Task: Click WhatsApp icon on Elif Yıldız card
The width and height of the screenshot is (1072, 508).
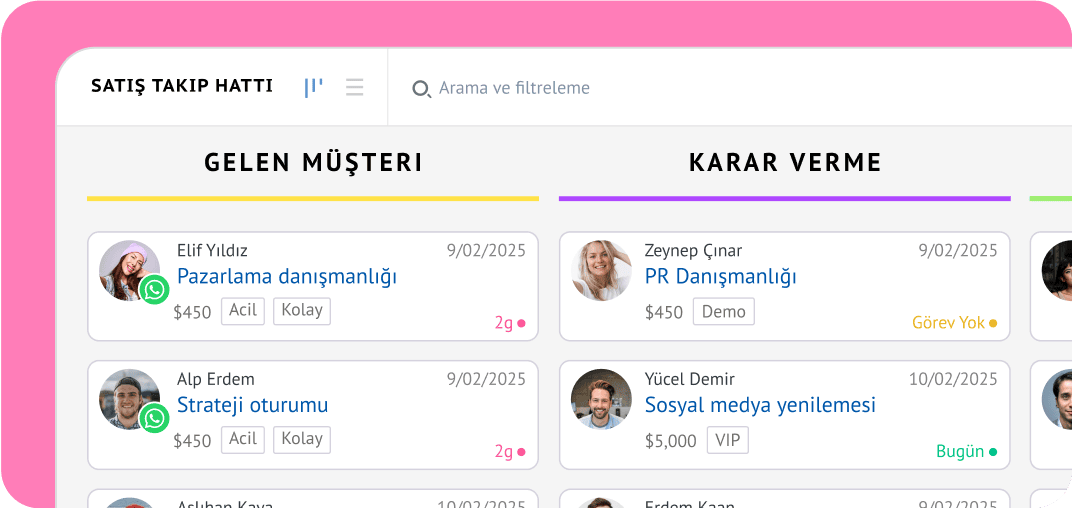Action: 154,290
